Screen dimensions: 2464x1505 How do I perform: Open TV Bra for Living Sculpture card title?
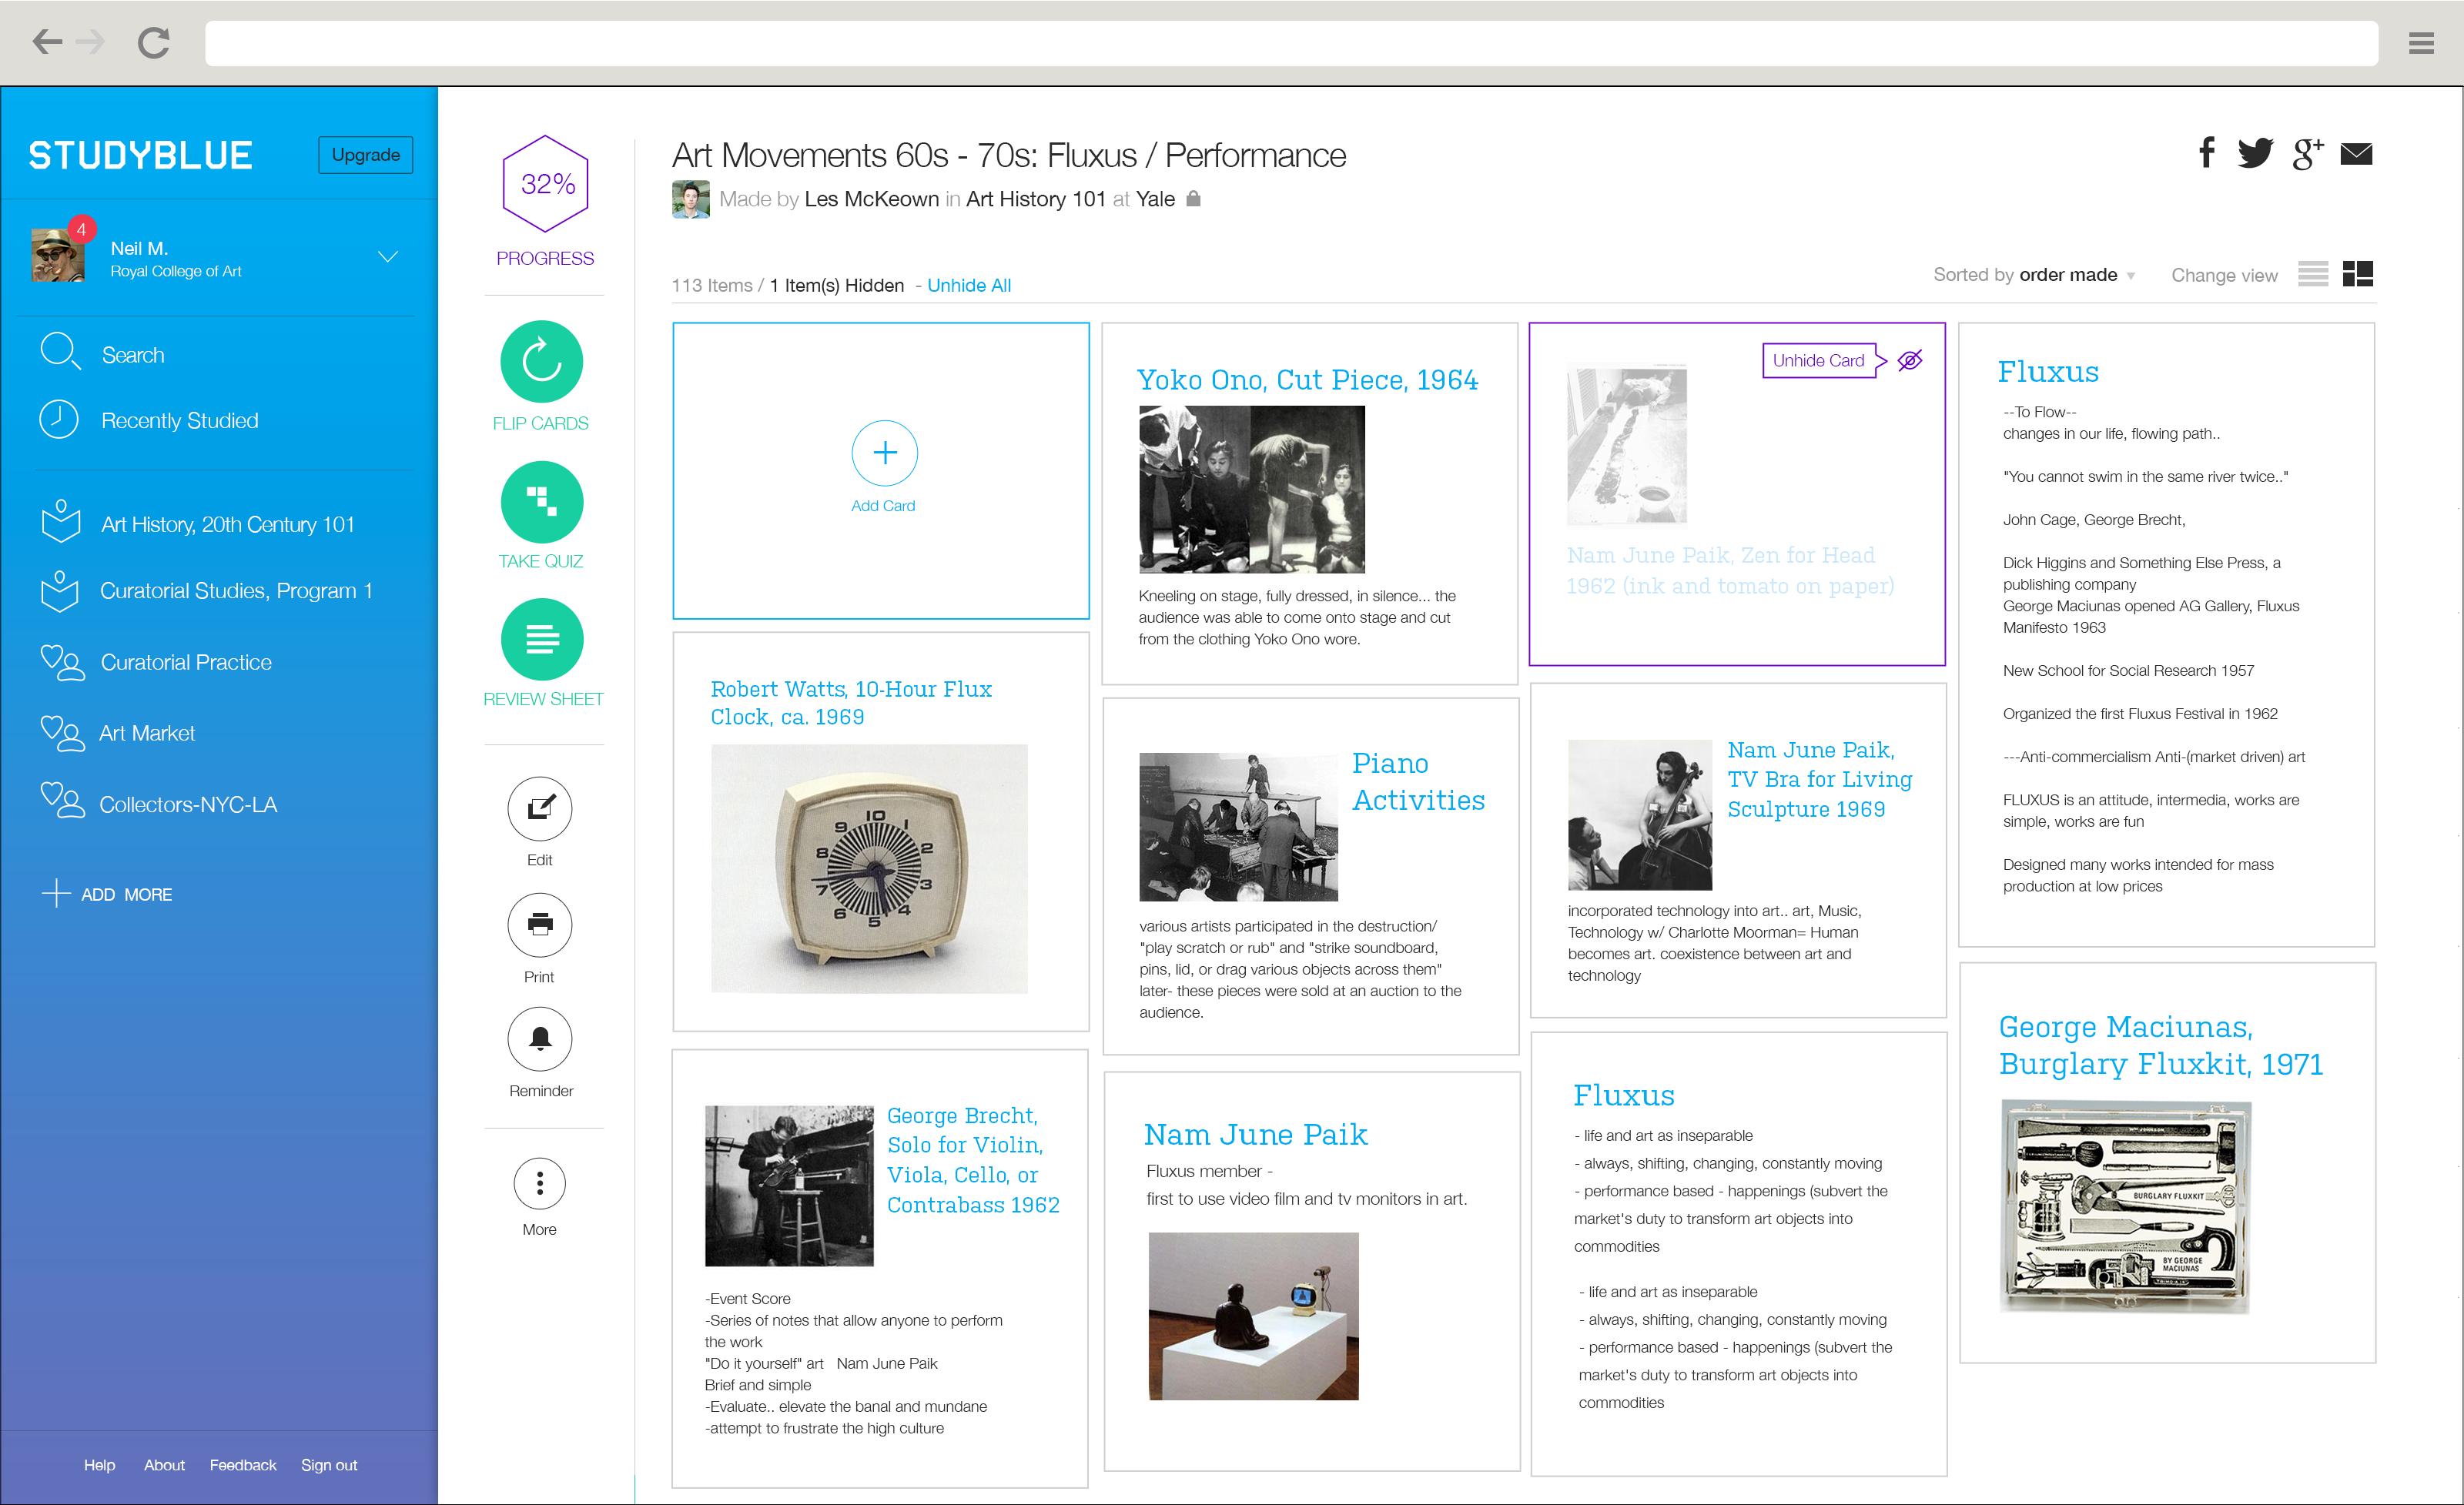(x=1820, y=779)
